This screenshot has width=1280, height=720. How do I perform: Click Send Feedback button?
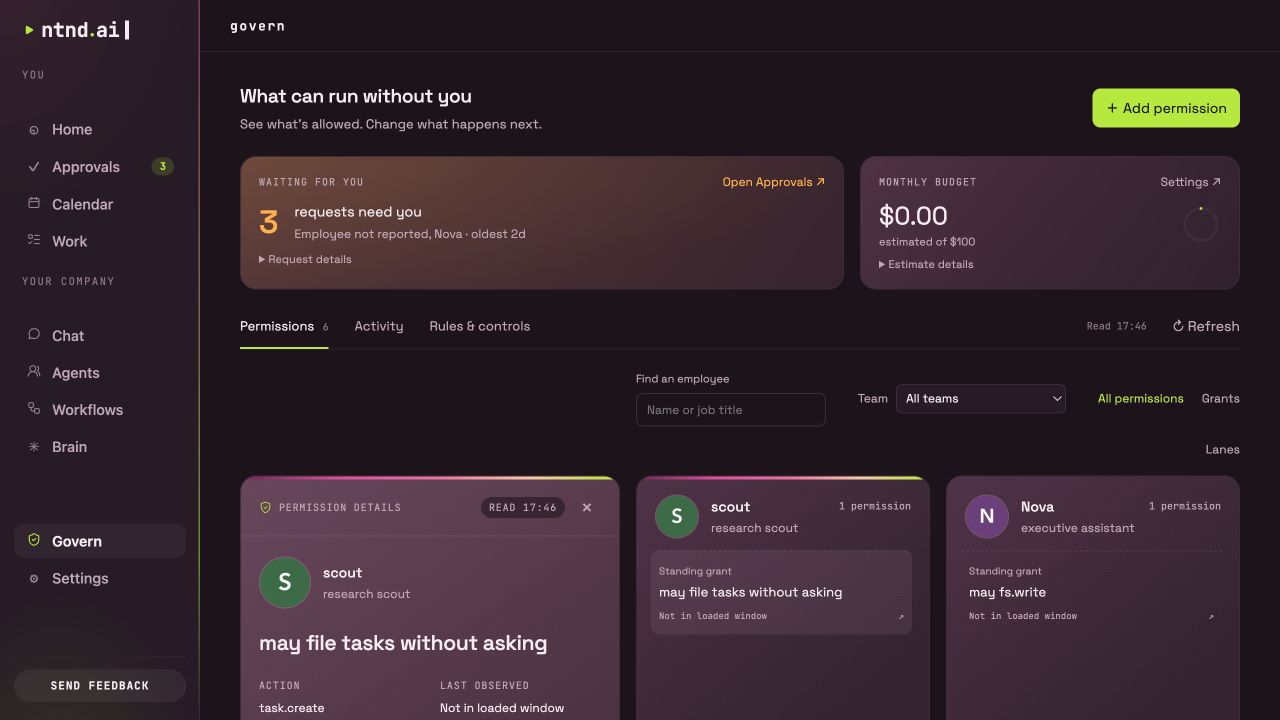click(100, 686)
